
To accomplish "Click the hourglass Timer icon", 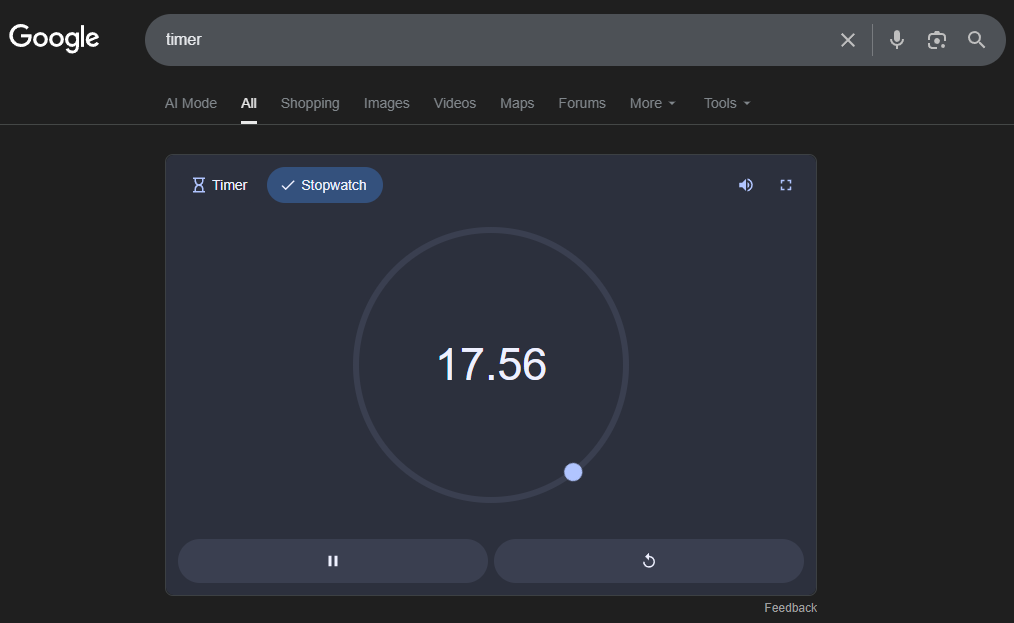I will pyautogui.click(x=199, y=185).
